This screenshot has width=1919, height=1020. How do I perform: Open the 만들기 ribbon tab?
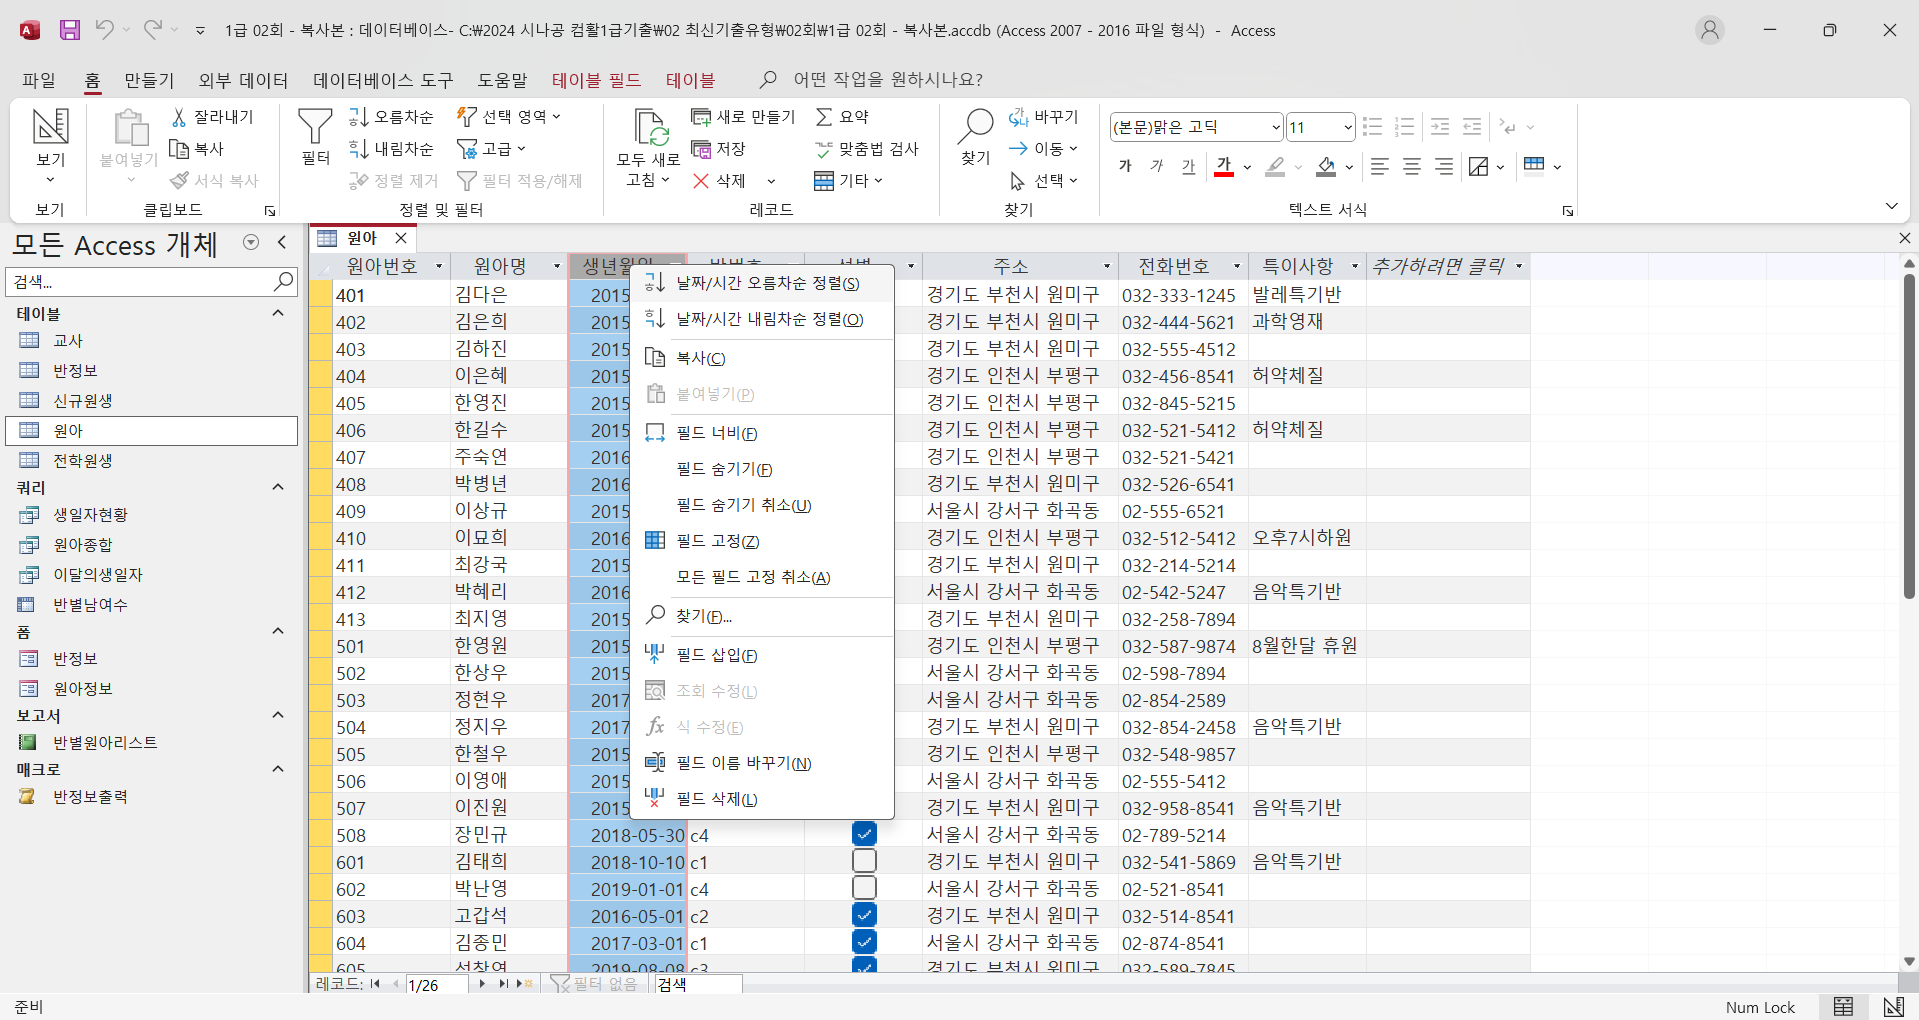coord(149,80)
